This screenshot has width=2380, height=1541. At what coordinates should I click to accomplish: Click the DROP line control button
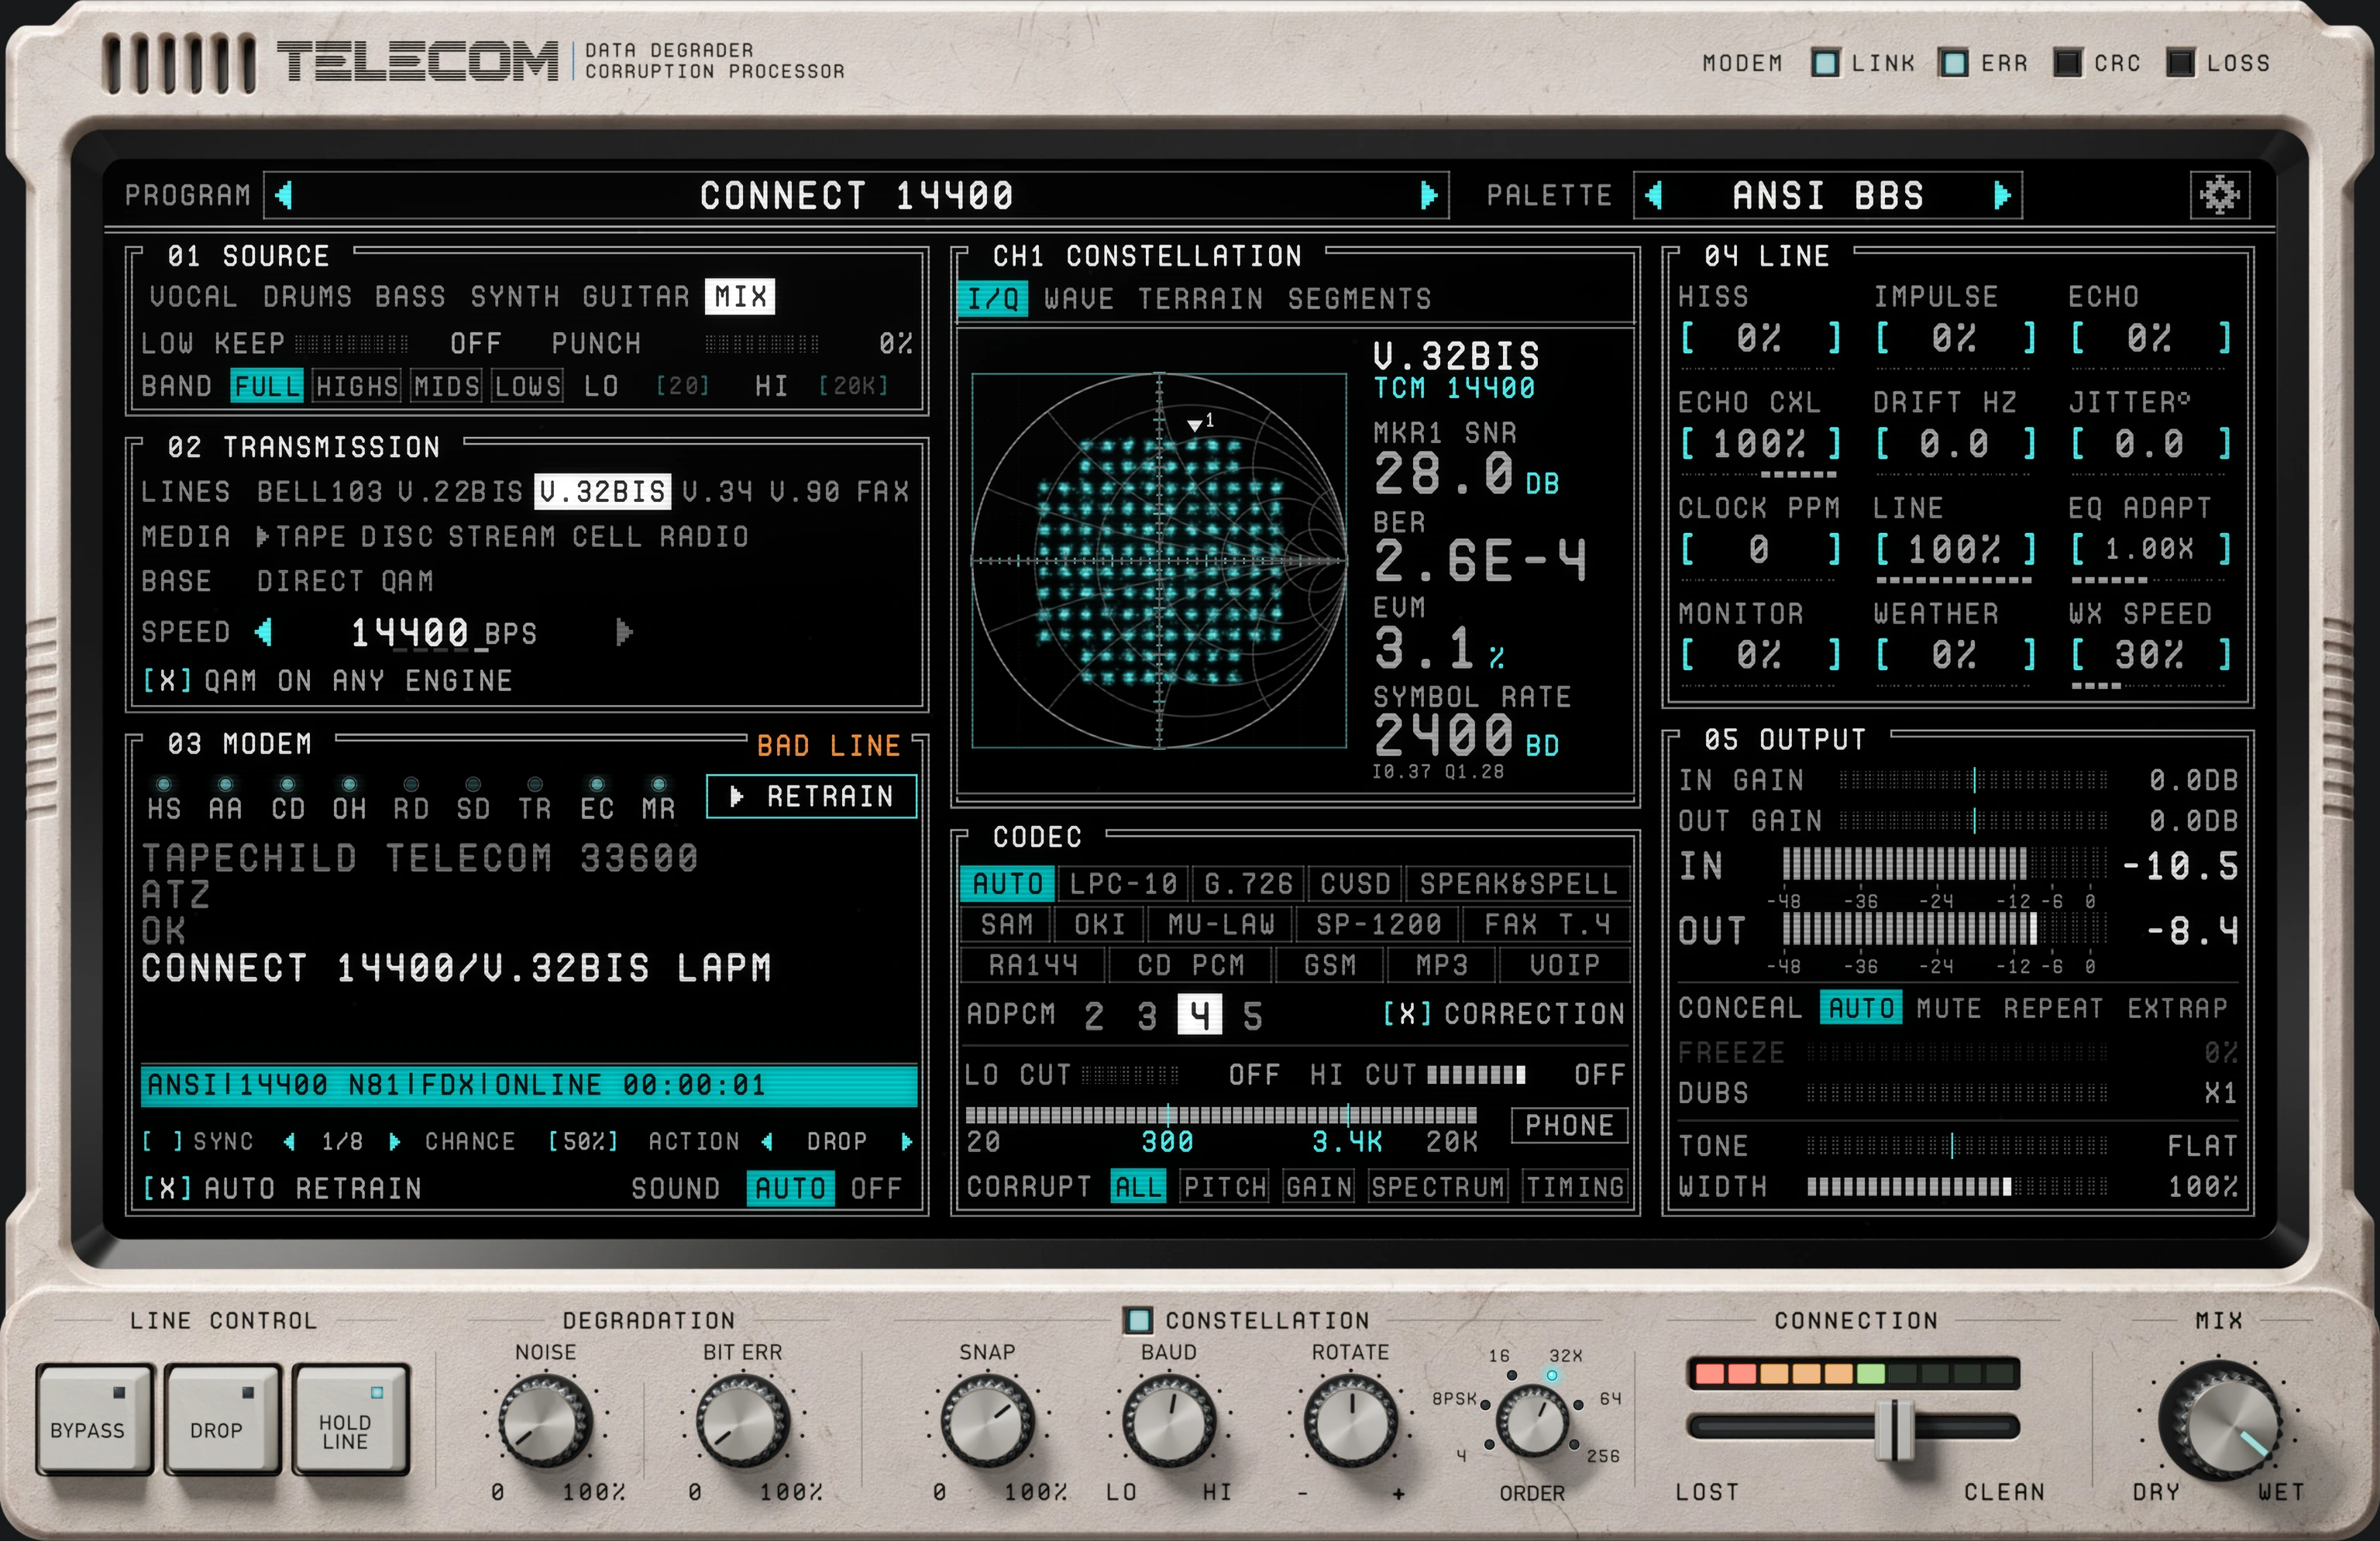(222, 1420)
